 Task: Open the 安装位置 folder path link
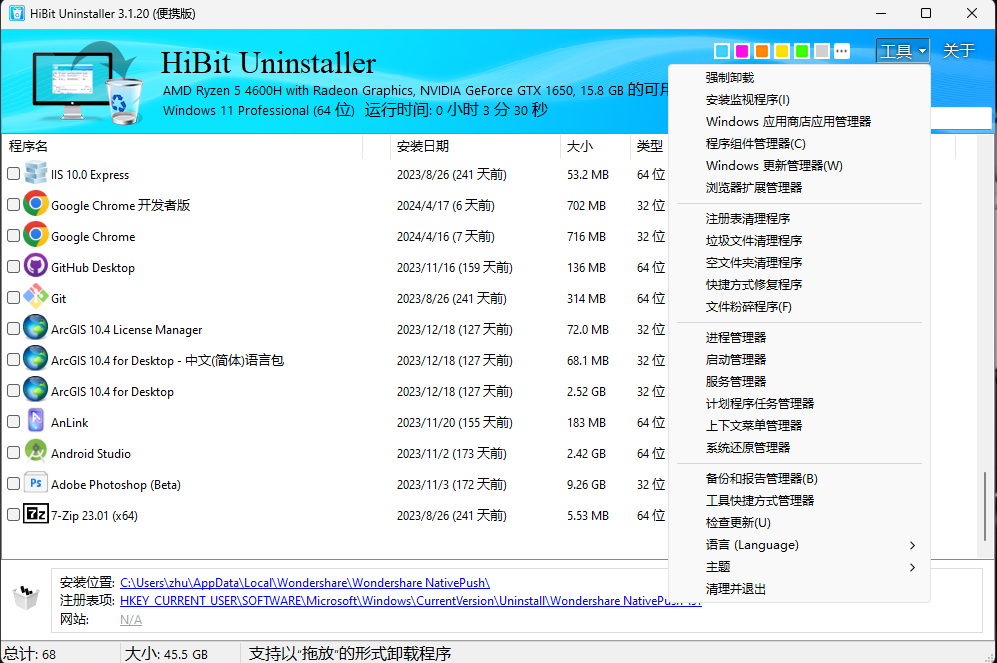pos(305,582)
